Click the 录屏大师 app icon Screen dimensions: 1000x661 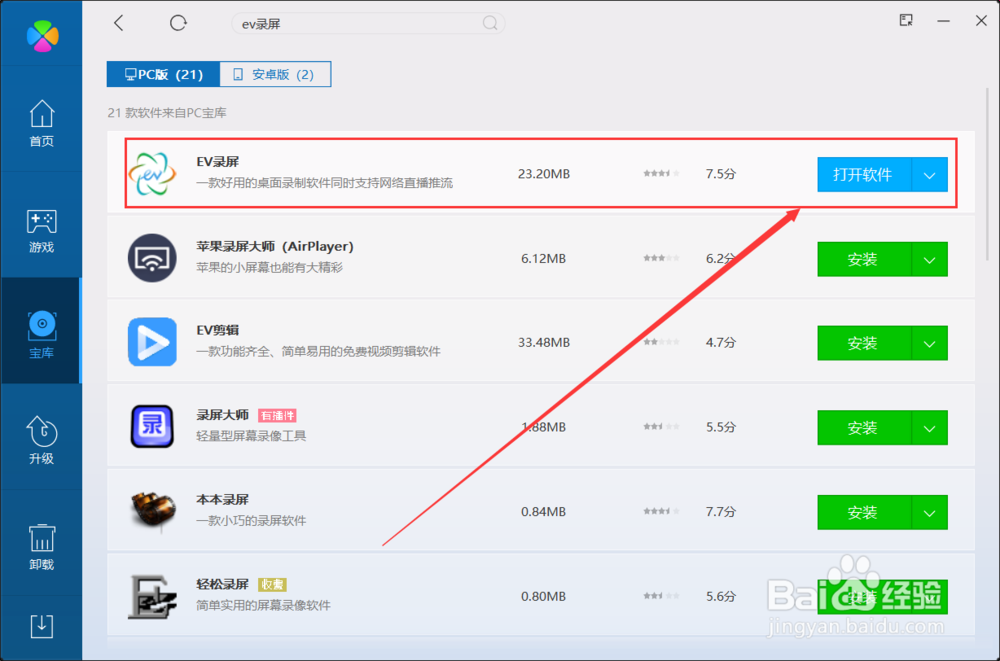[x=152, y=426]
